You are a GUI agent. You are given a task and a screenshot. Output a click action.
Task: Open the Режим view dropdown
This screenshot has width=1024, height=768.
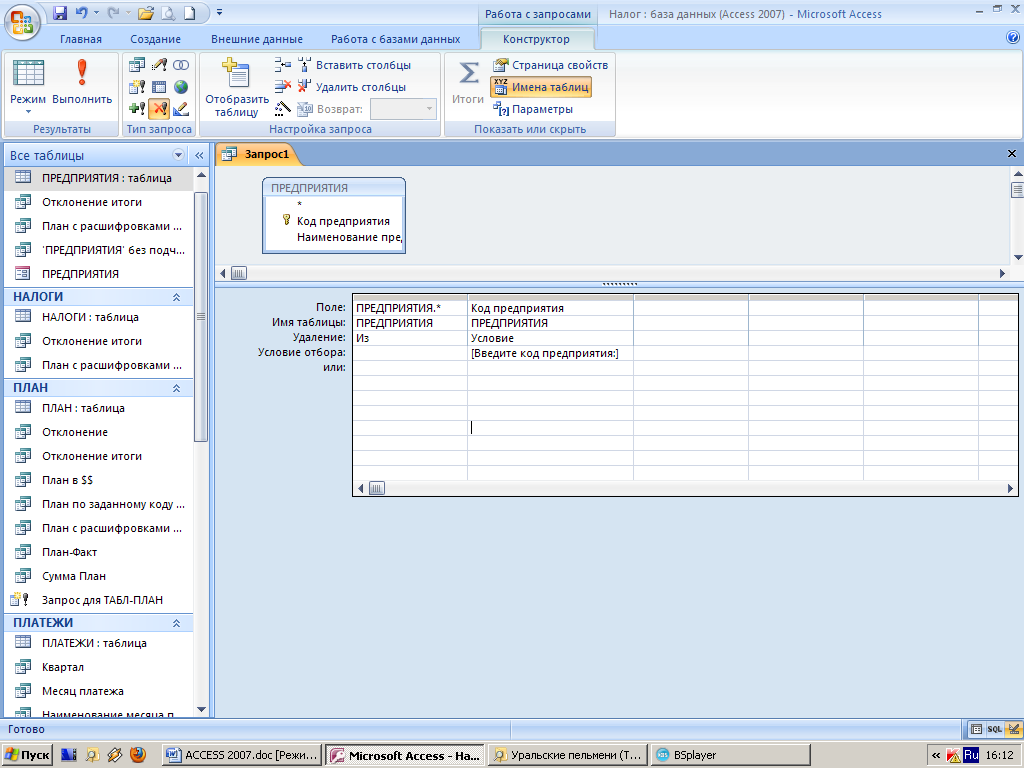(28, 112)
